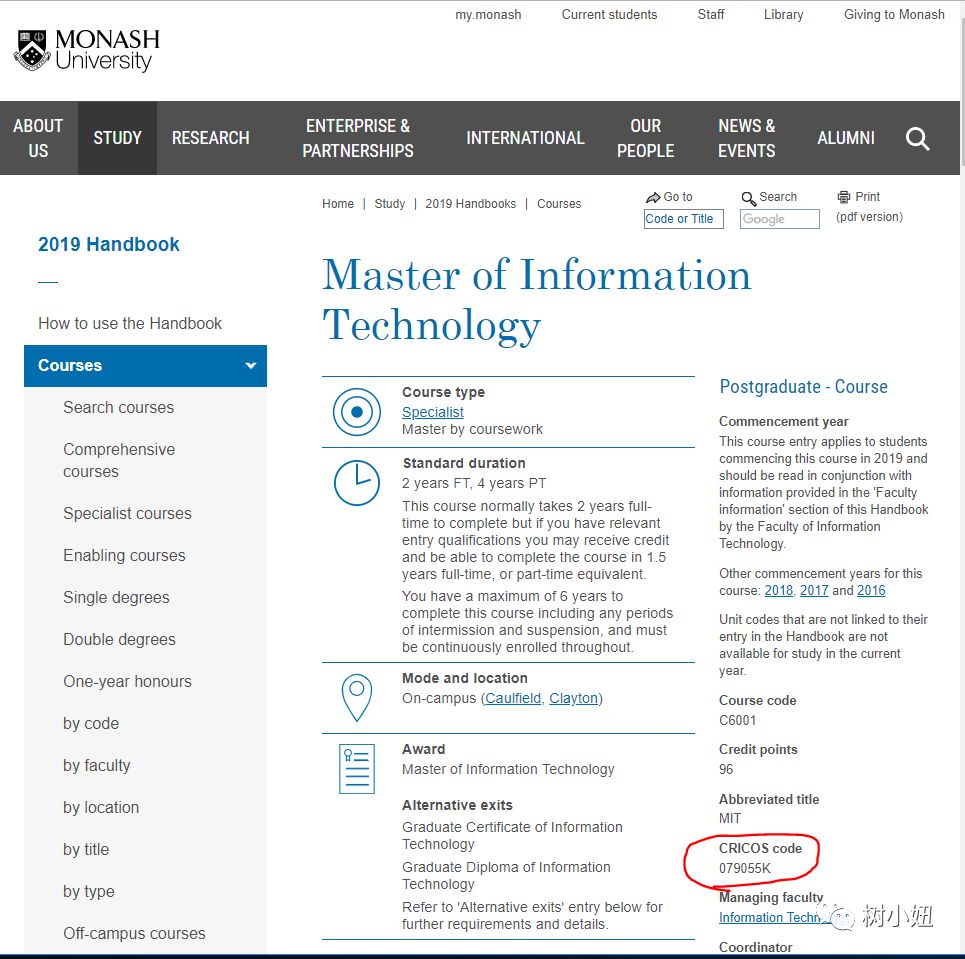Open Giving to Monash link
Screen dimensions: 965x959
point(894,14)
